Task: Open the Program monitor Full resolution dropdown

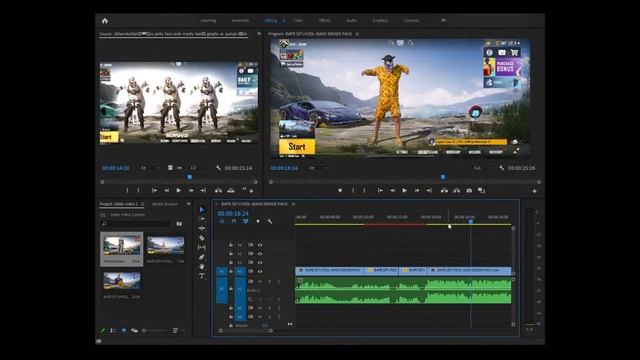Action: click(x=483, y=168)
